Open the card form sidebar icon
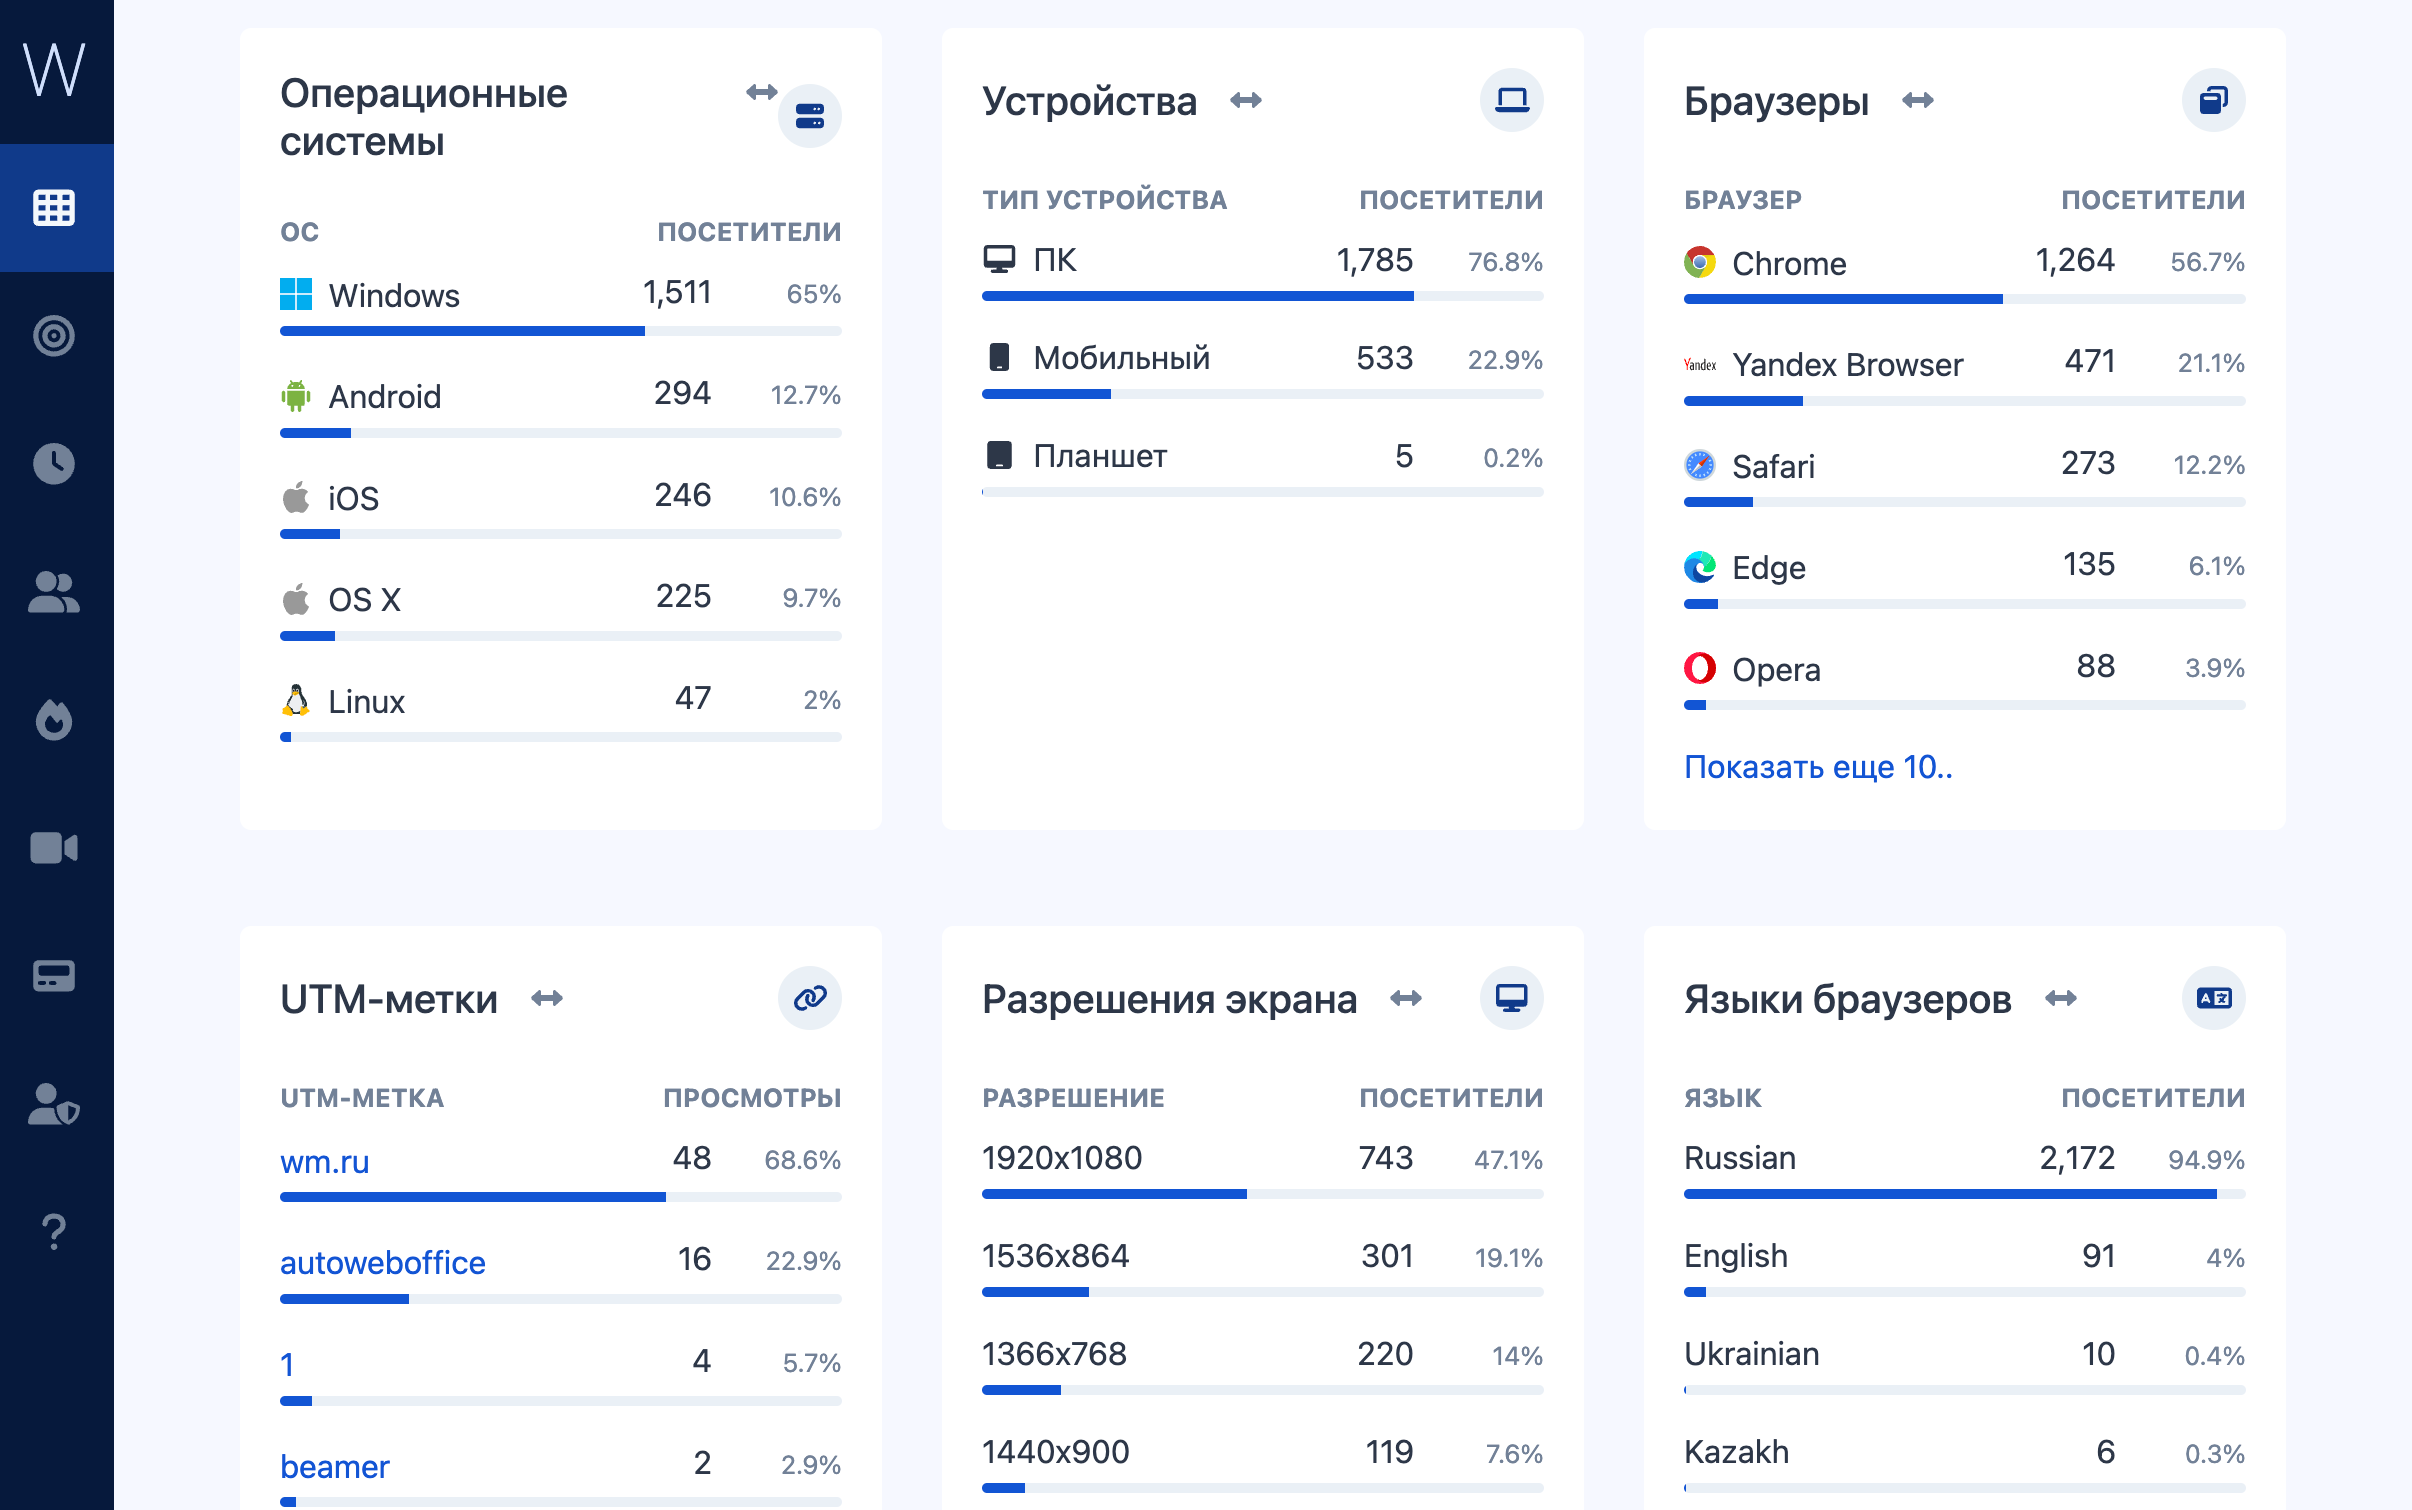Image resolution: width=2412 pixels, height=1510 pixels. click(54, 976)
